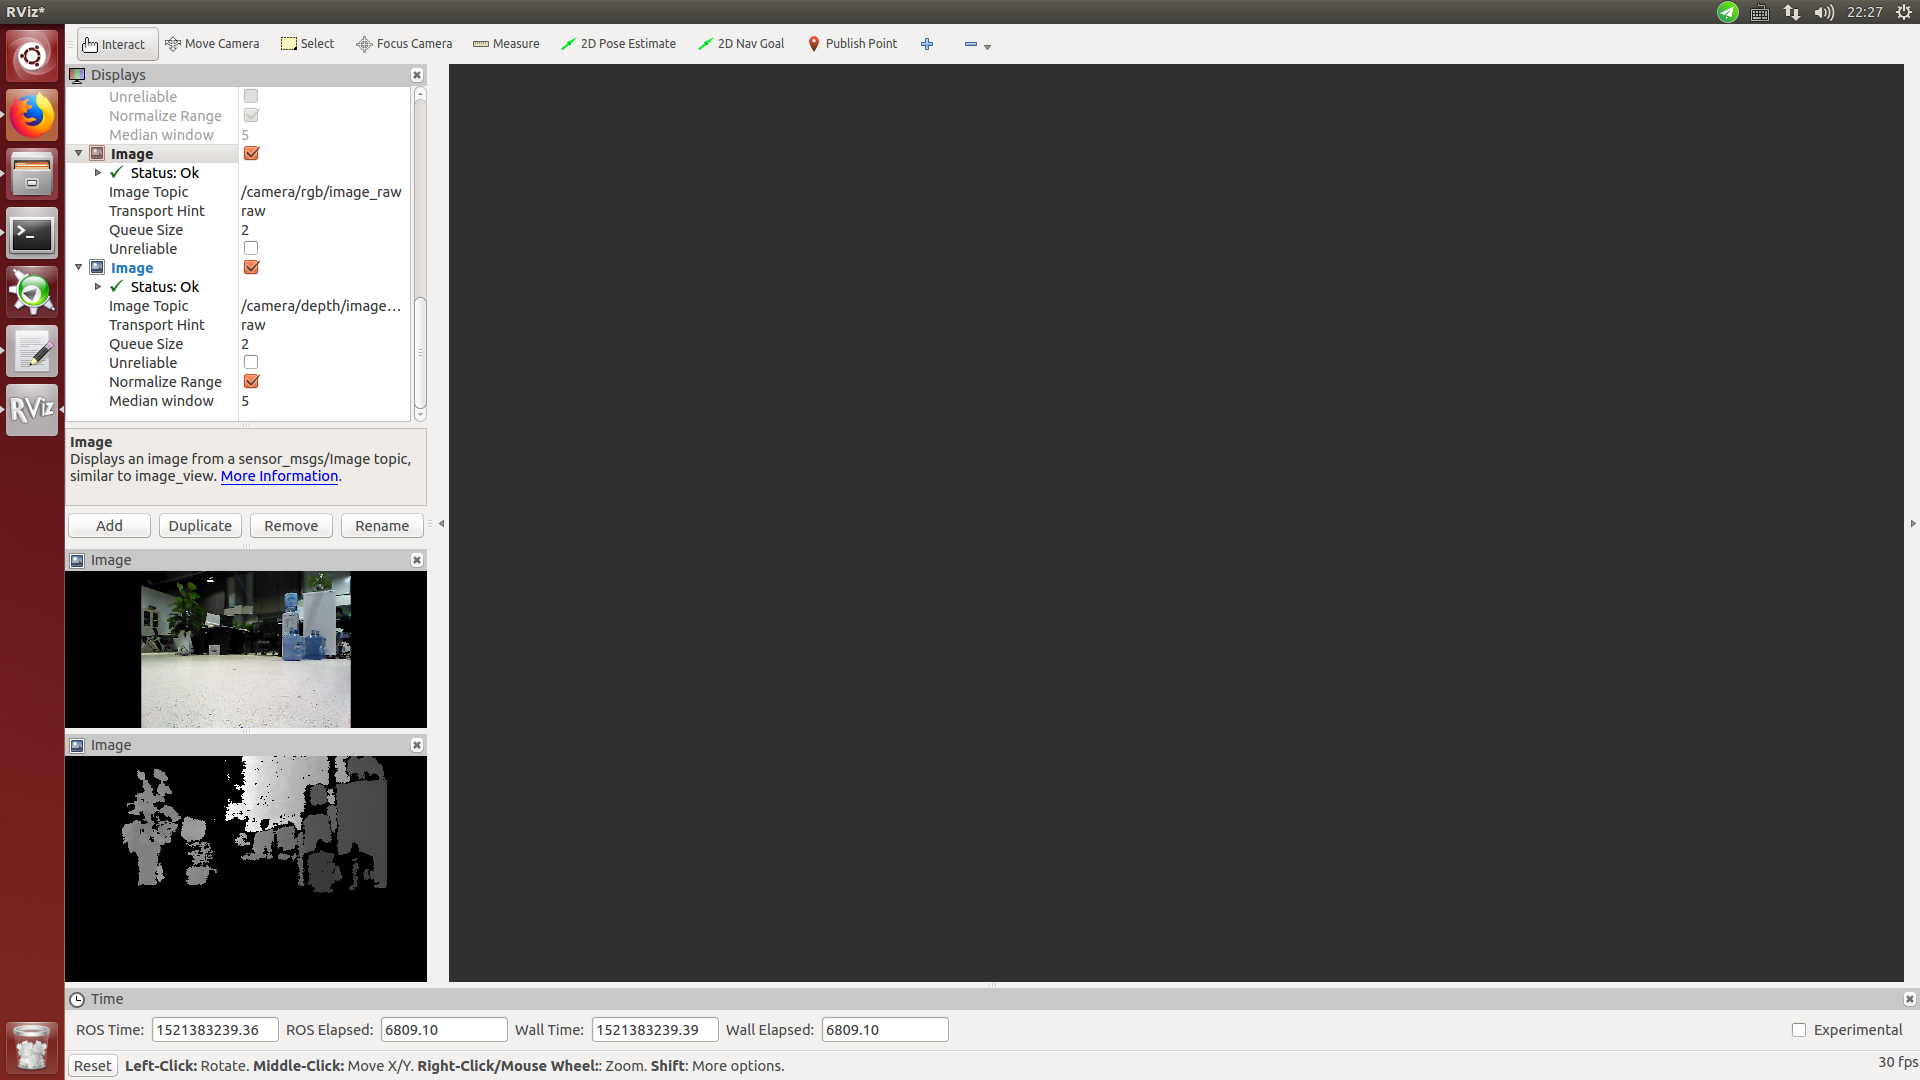Select the Publish Point tool
Image resolution: width=1920 pixels, height=1080 pixels.
coord(852,44)
